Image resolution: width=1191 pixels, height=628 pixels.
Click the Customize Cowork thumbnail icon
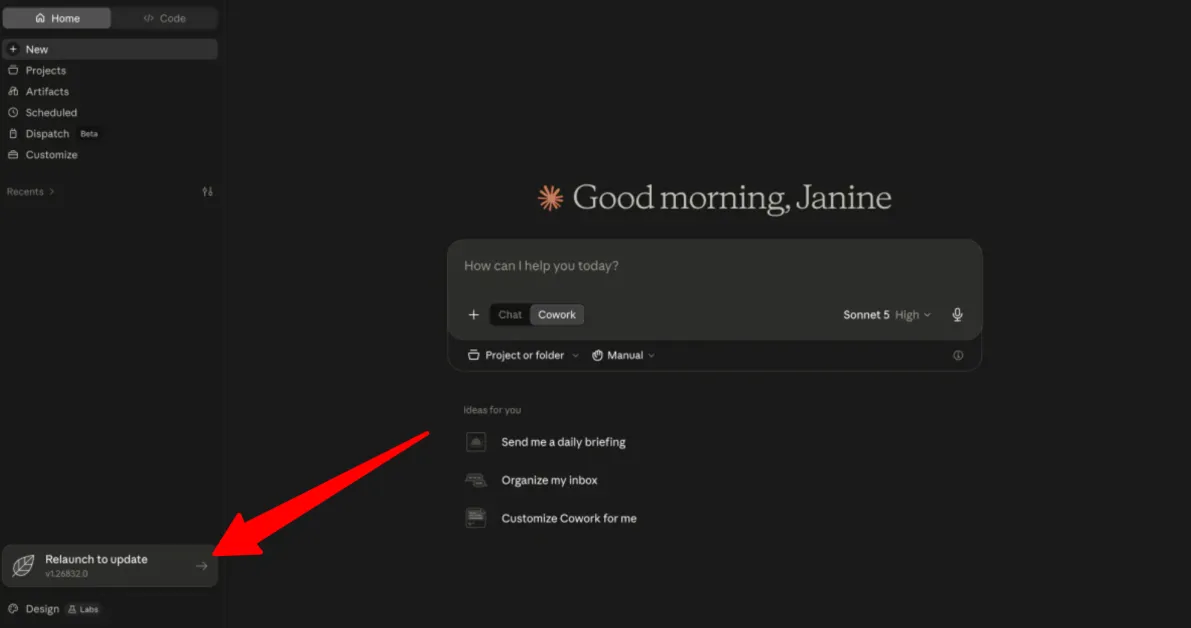point(475,519)
